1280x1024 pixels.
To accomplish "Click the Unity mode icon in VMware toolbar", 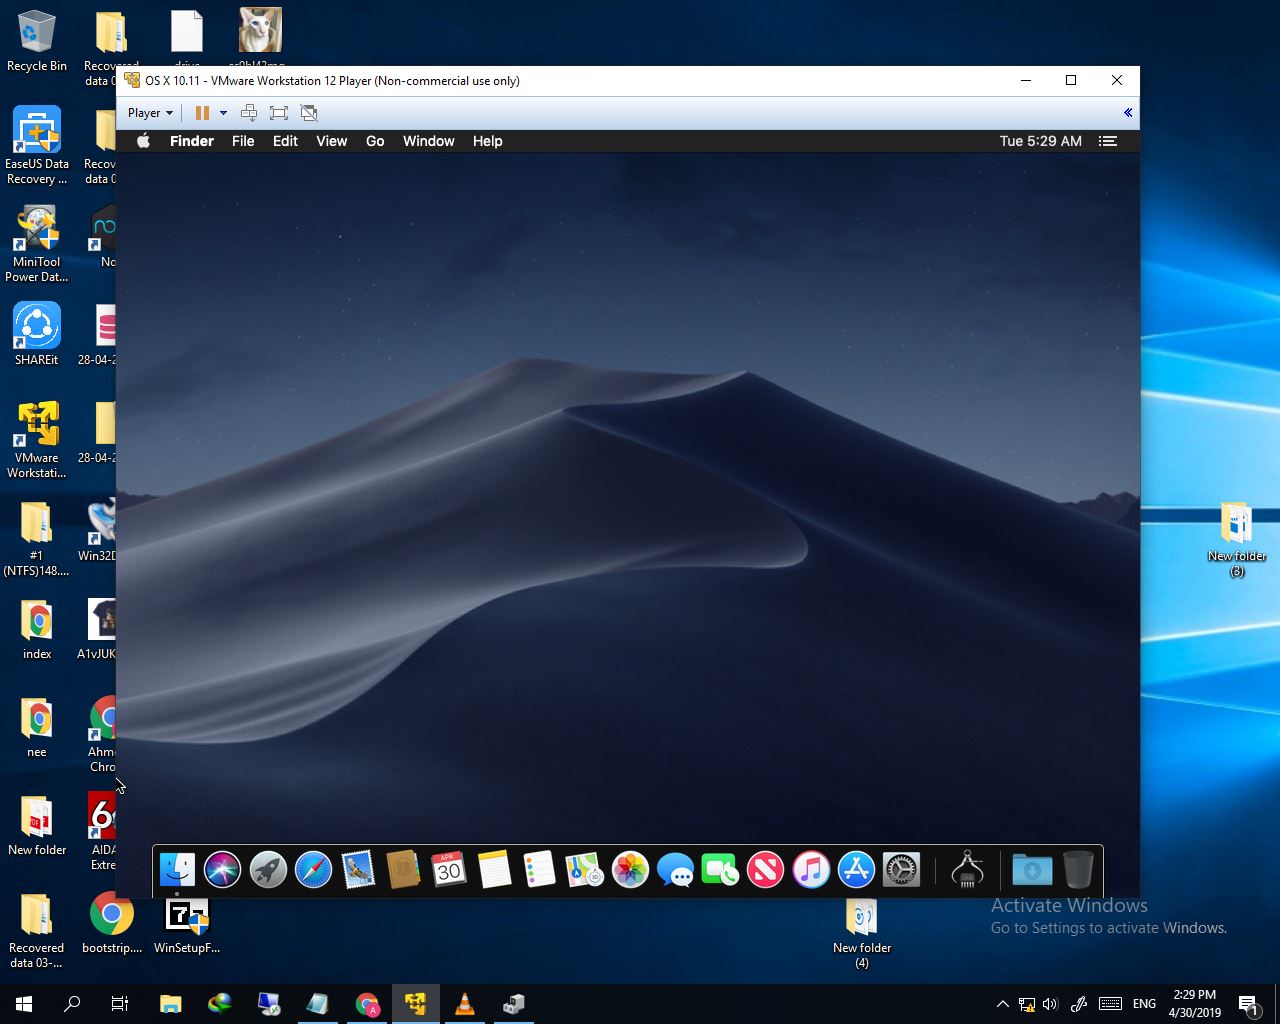I will click(309, 113).
